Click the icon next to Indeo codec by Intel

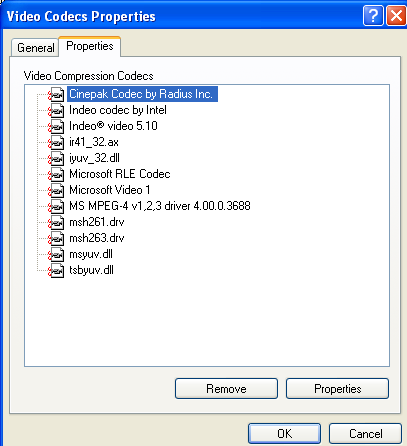pos(56,111)
